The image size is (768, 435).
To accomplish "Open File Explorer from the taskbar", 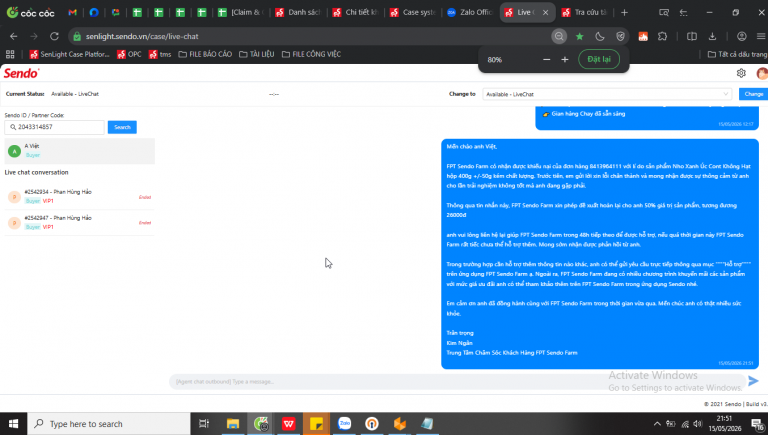I will [233, 424].
